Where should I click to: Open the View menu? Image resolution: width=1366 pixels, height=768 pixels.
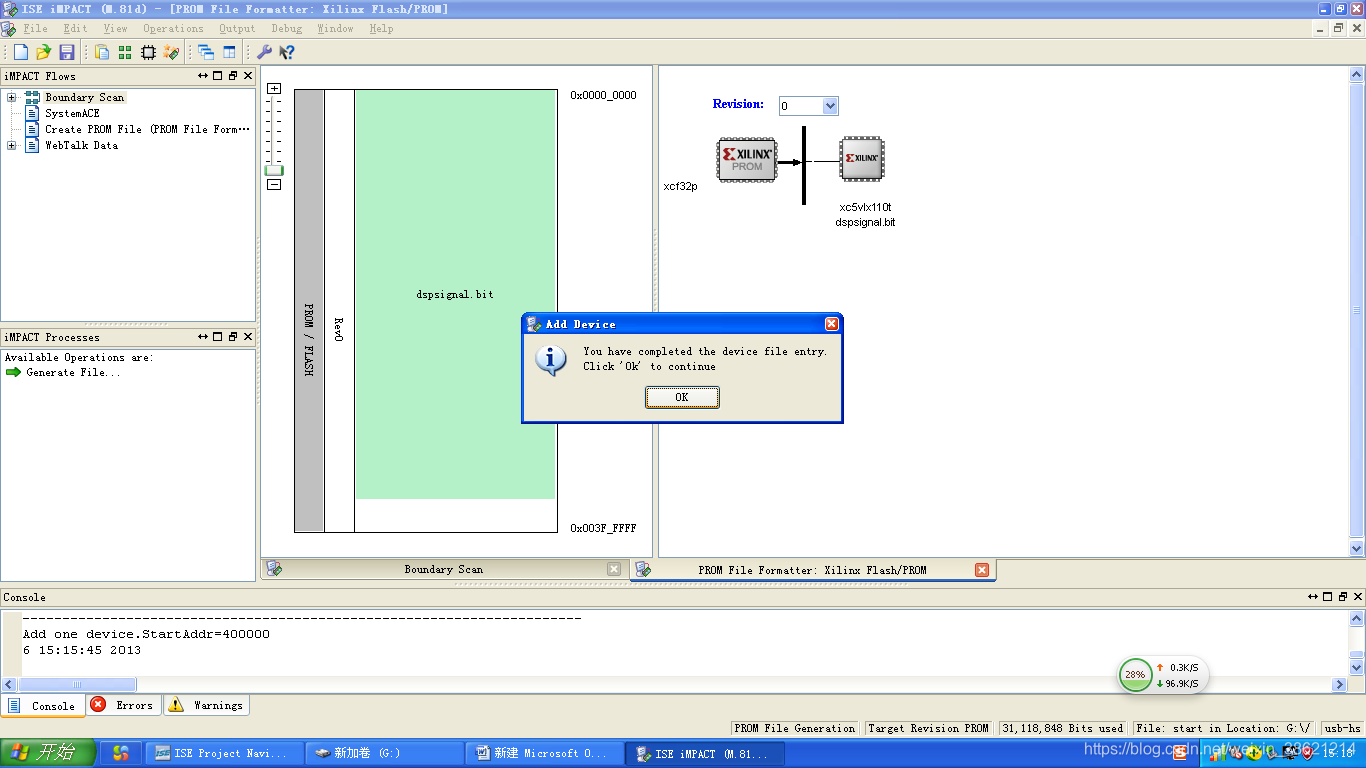click(x=115, y=29)
